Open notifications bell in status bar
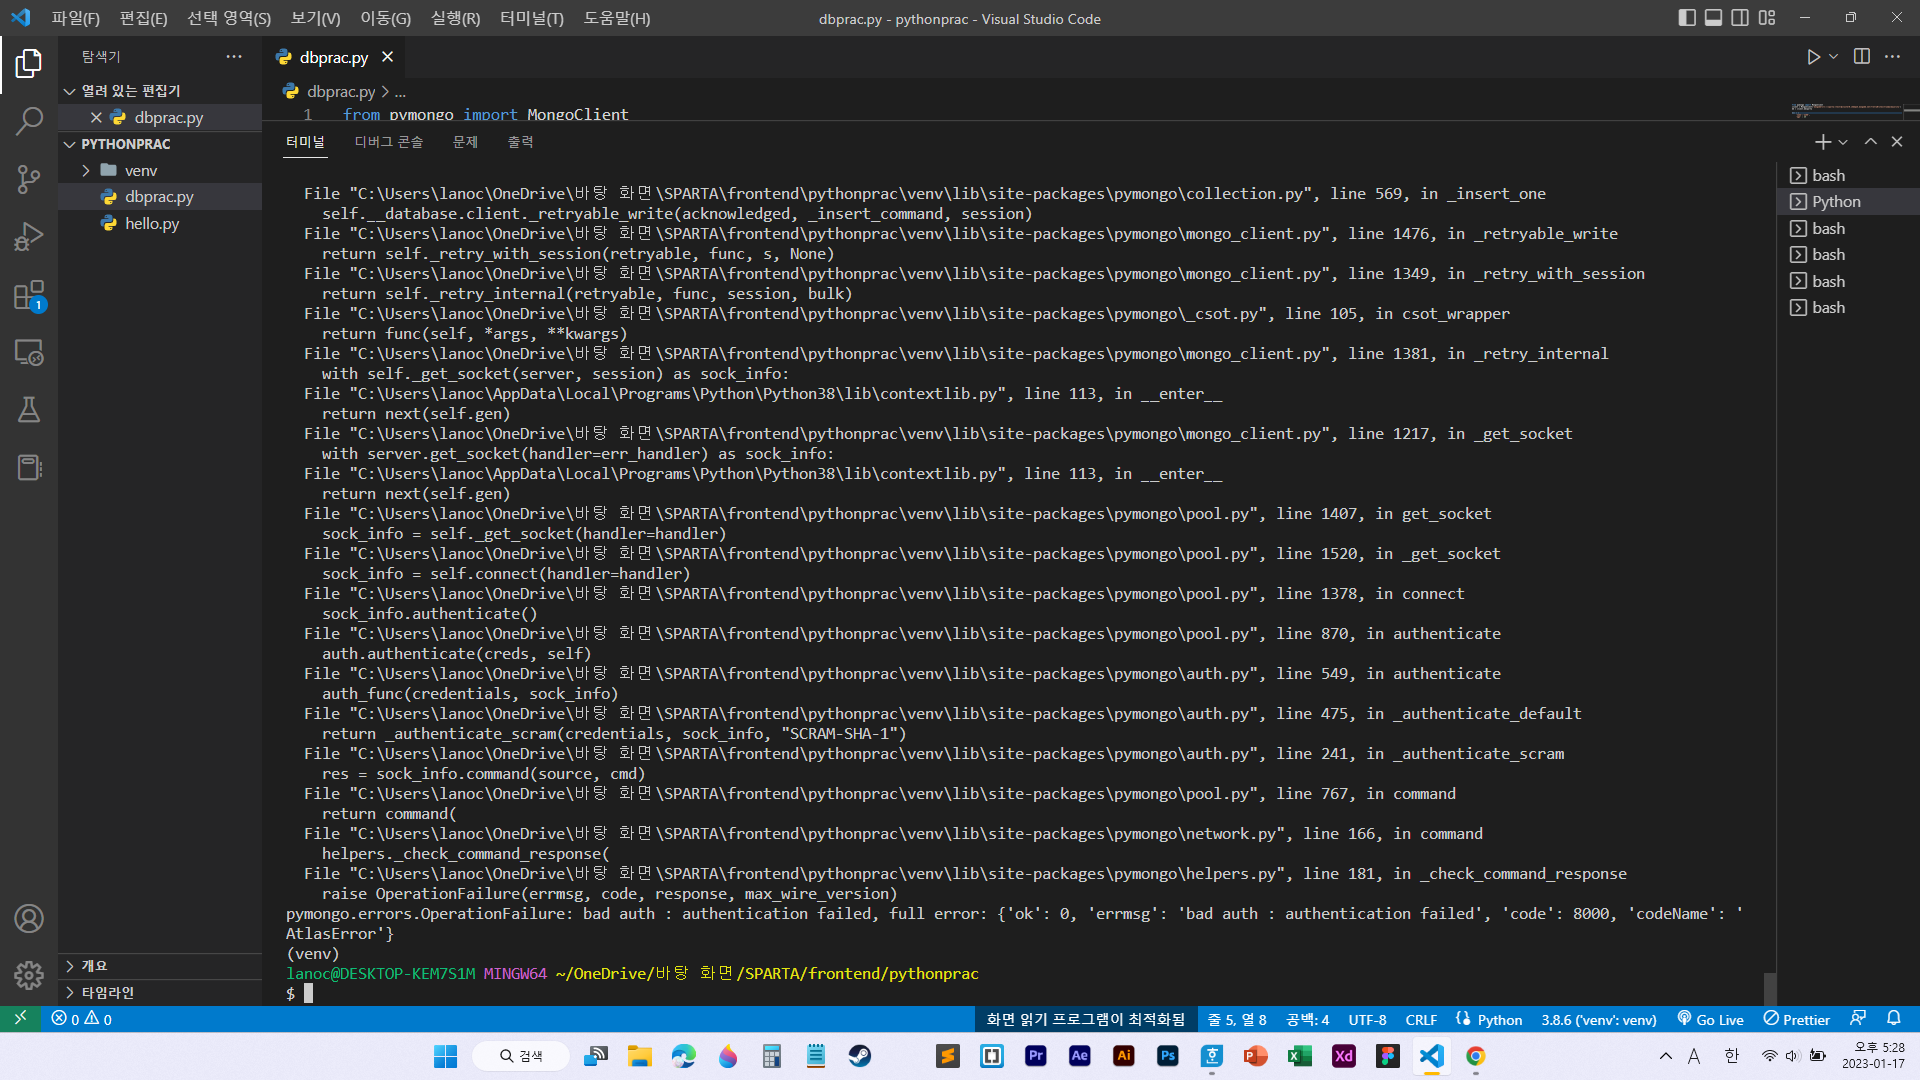Image resolution: width=1920 pixels, height=1080 pixels. (1894, 1019)
